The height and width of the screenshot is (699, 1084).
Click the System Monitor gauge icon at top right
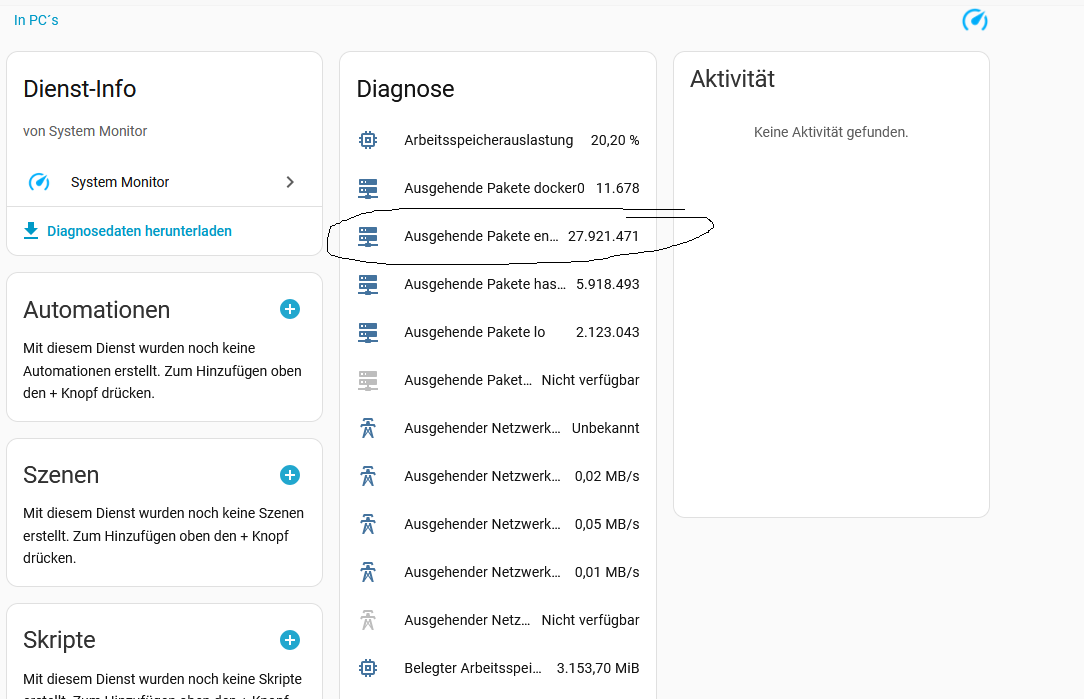[x=974, y=20]
